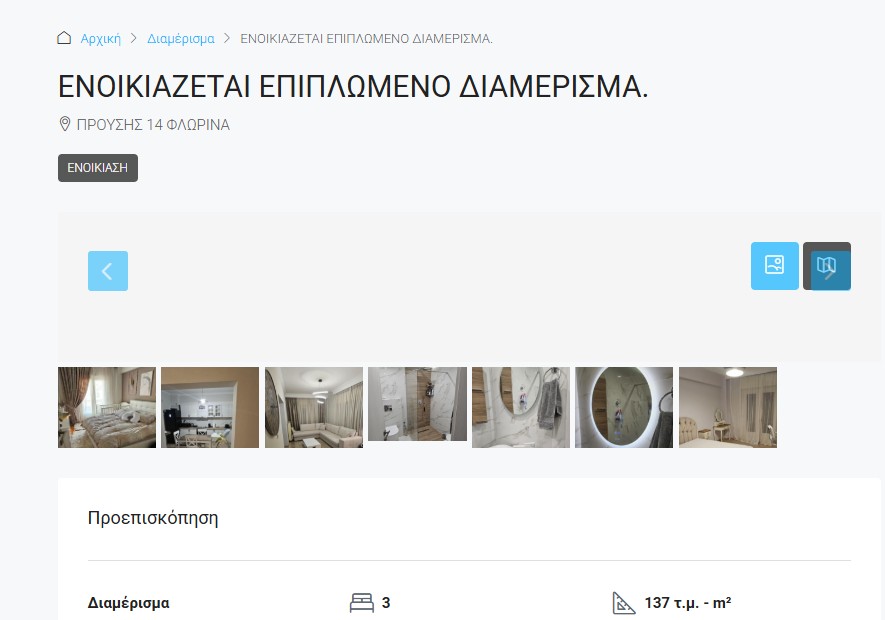885x620 pixels.
Task: Click the bed icon for bedrooms
Action: pos(362,602)
